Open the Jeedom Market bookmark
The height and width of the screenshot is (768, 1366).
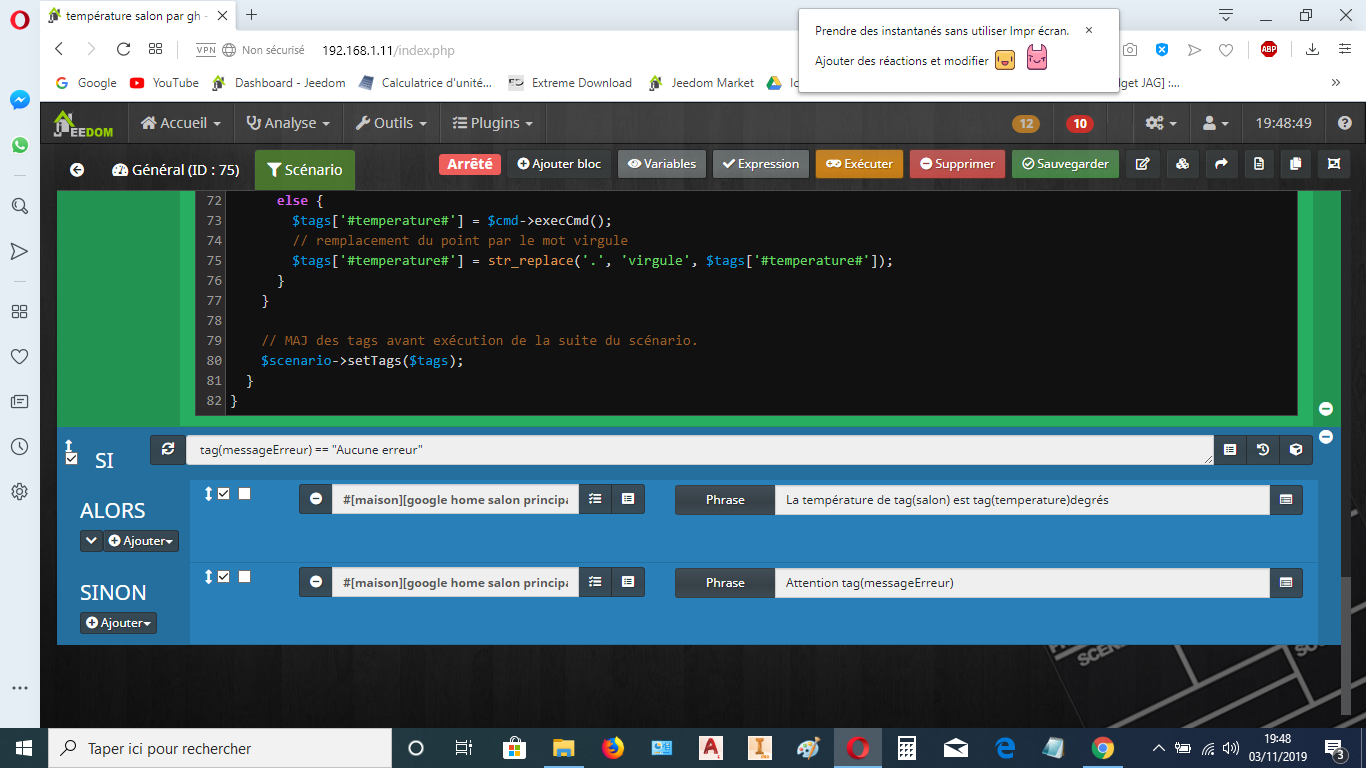coord(702,83)
